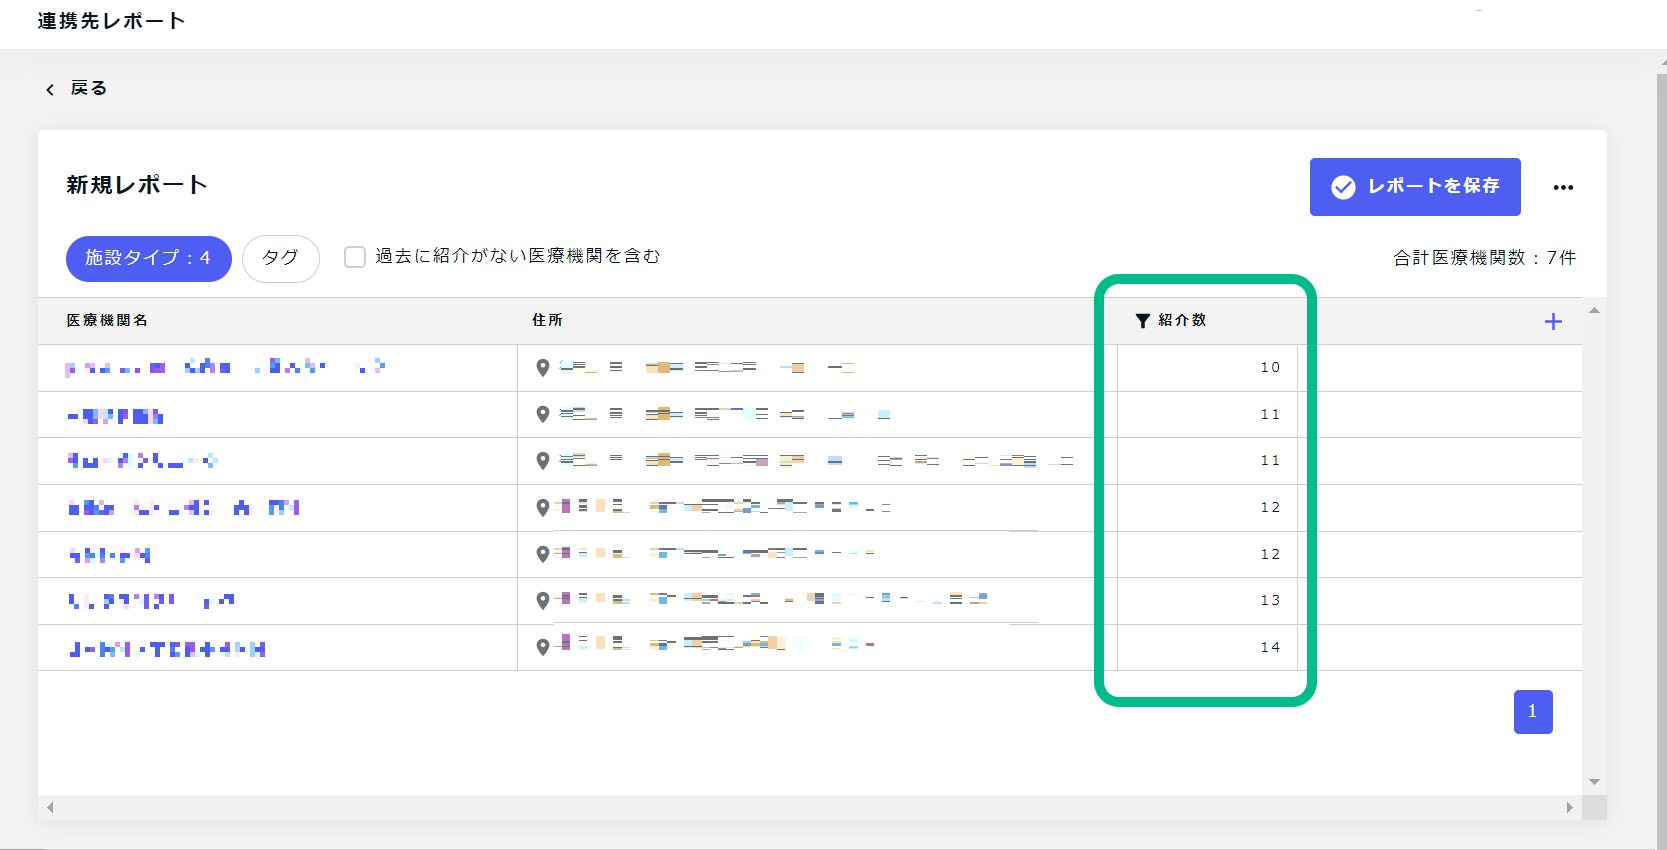Click the map pin in the 10-referrals row

coord(543,368)
